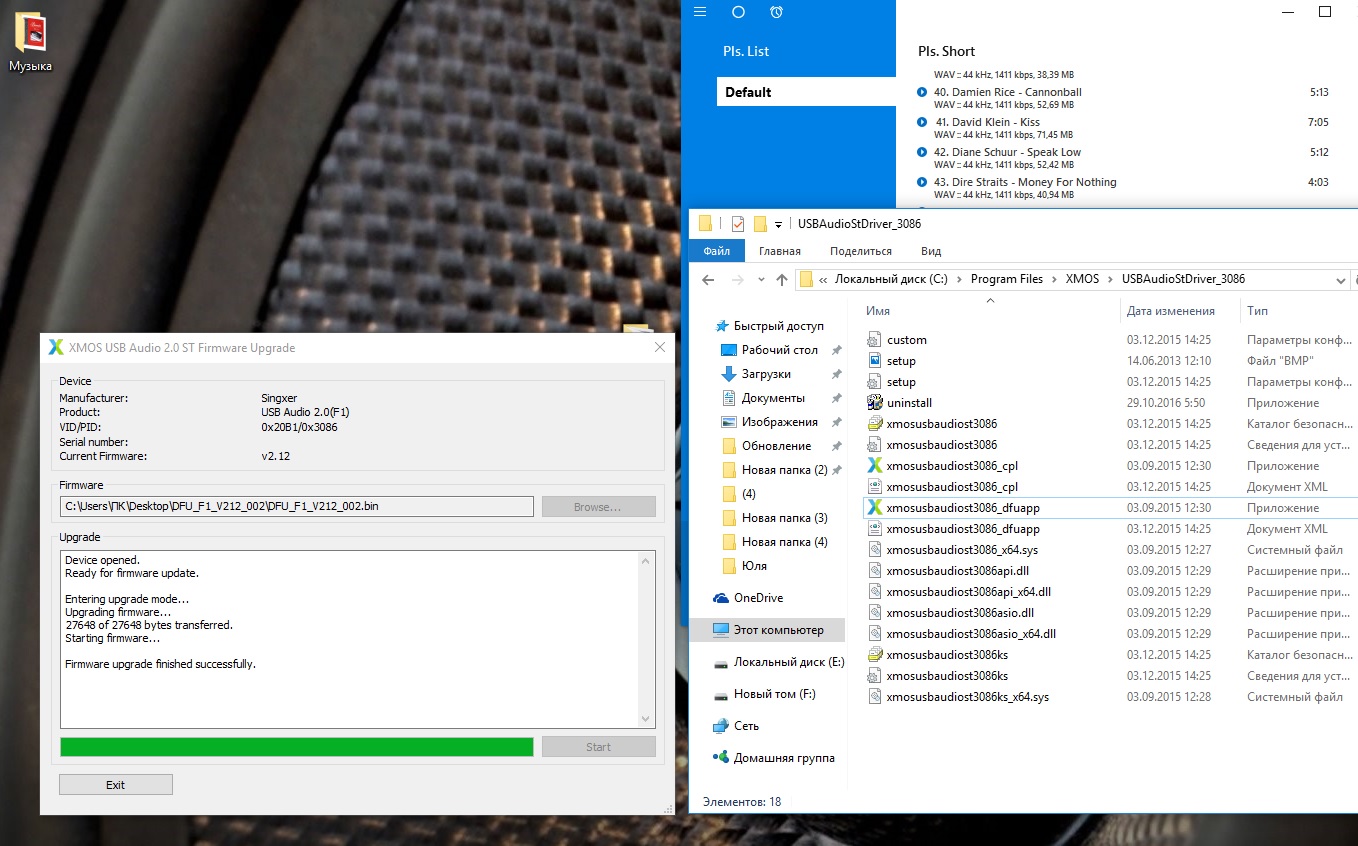Play track 43 Dire Straits - Money For Nothing
Image resolution: width=1358 pixels, height=846 pixels.
(x=922, y=183)
